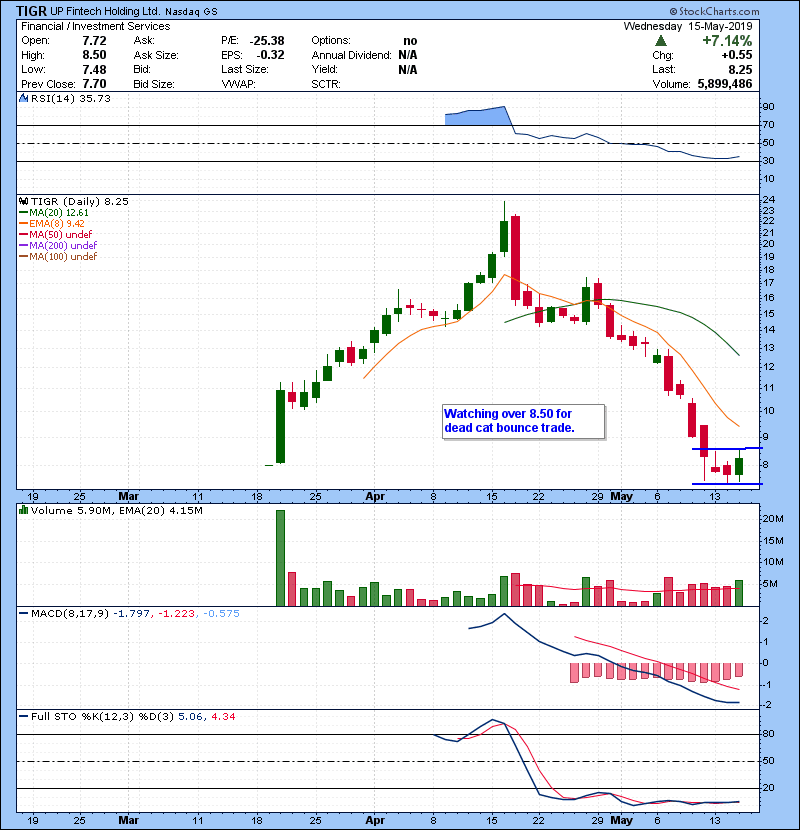This screenshot has height=830, width=800.
Task: Click the Volume 5.90M, EMA(20) 4.15M label
Action: pyautogui.click(x=116, y=510)
